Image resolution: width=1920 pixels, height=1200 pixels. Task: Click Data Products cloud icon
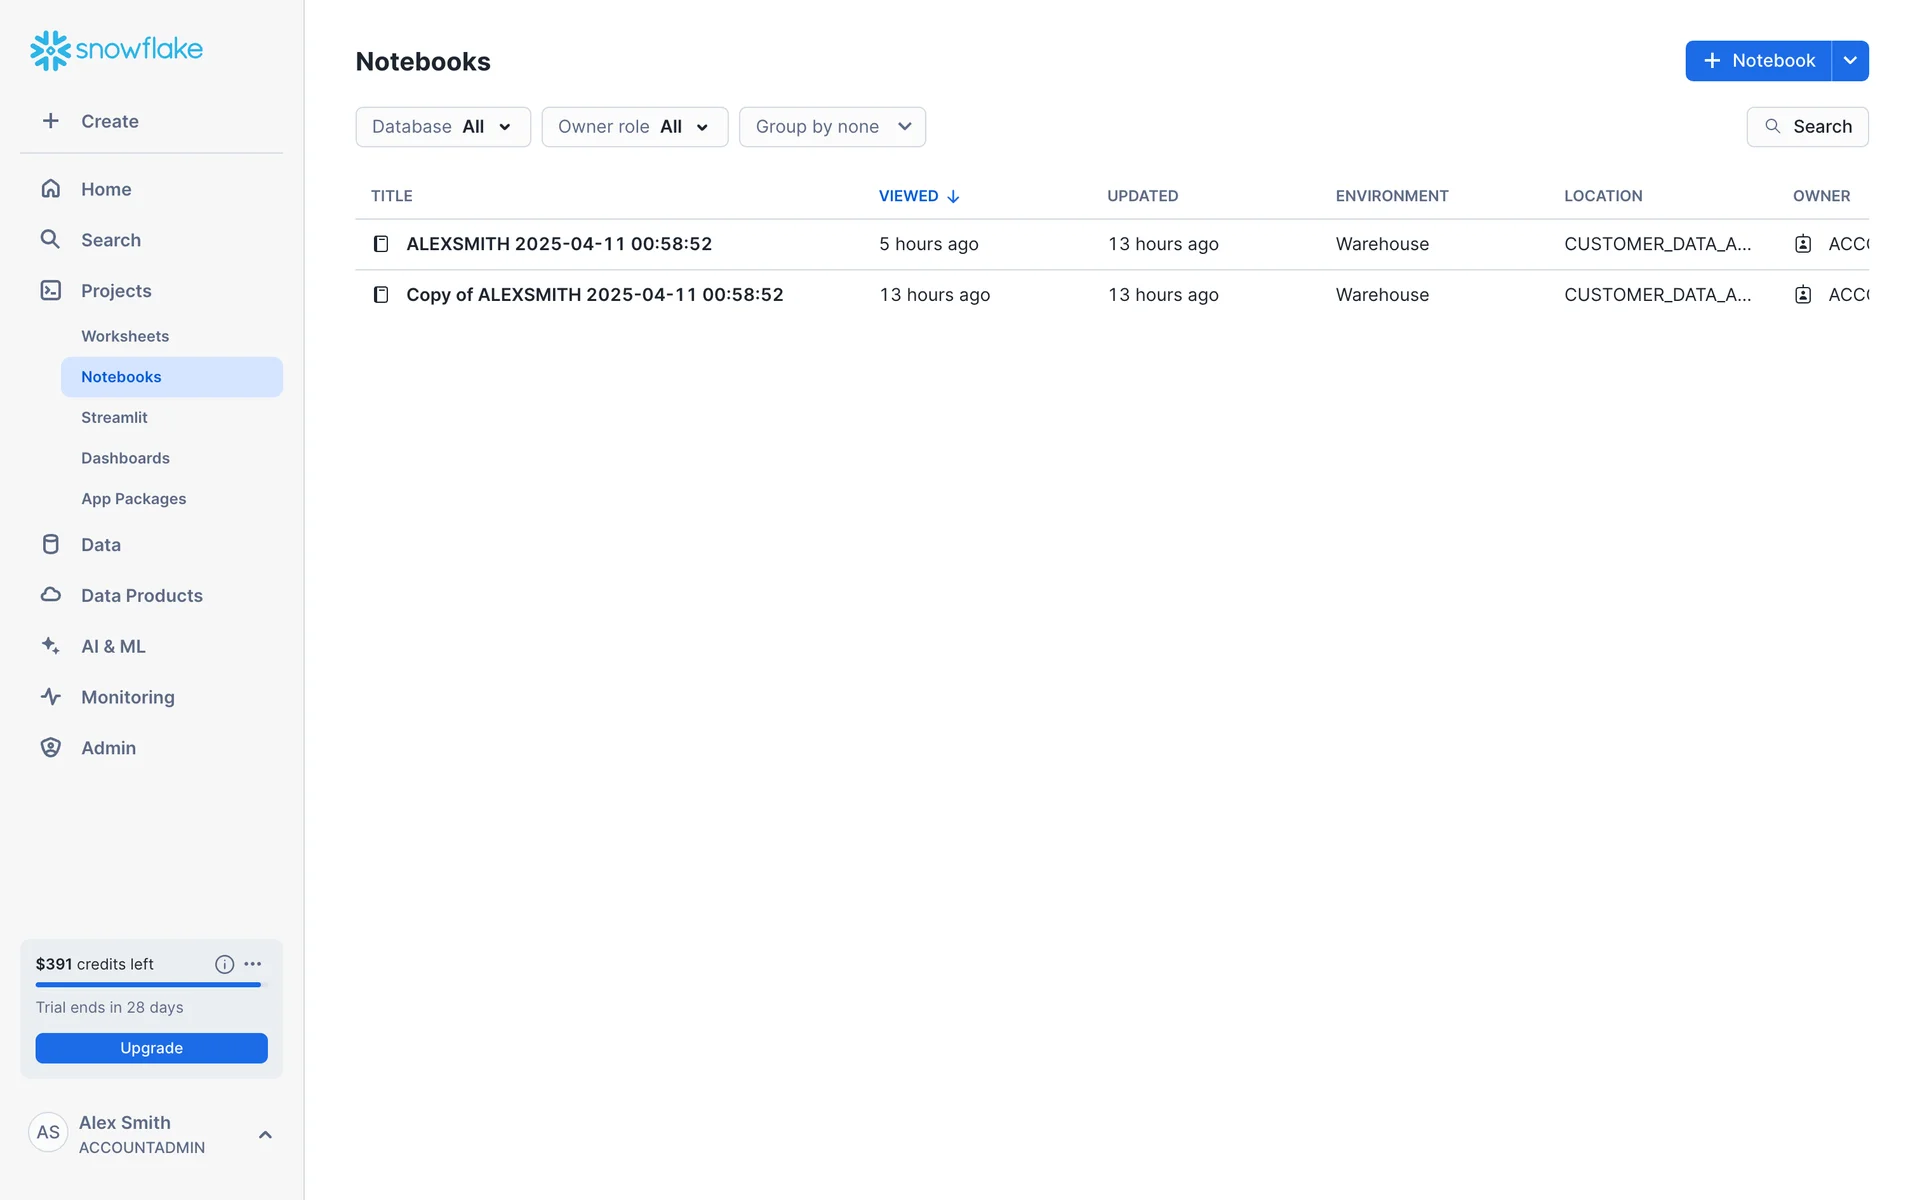point(50,595)
